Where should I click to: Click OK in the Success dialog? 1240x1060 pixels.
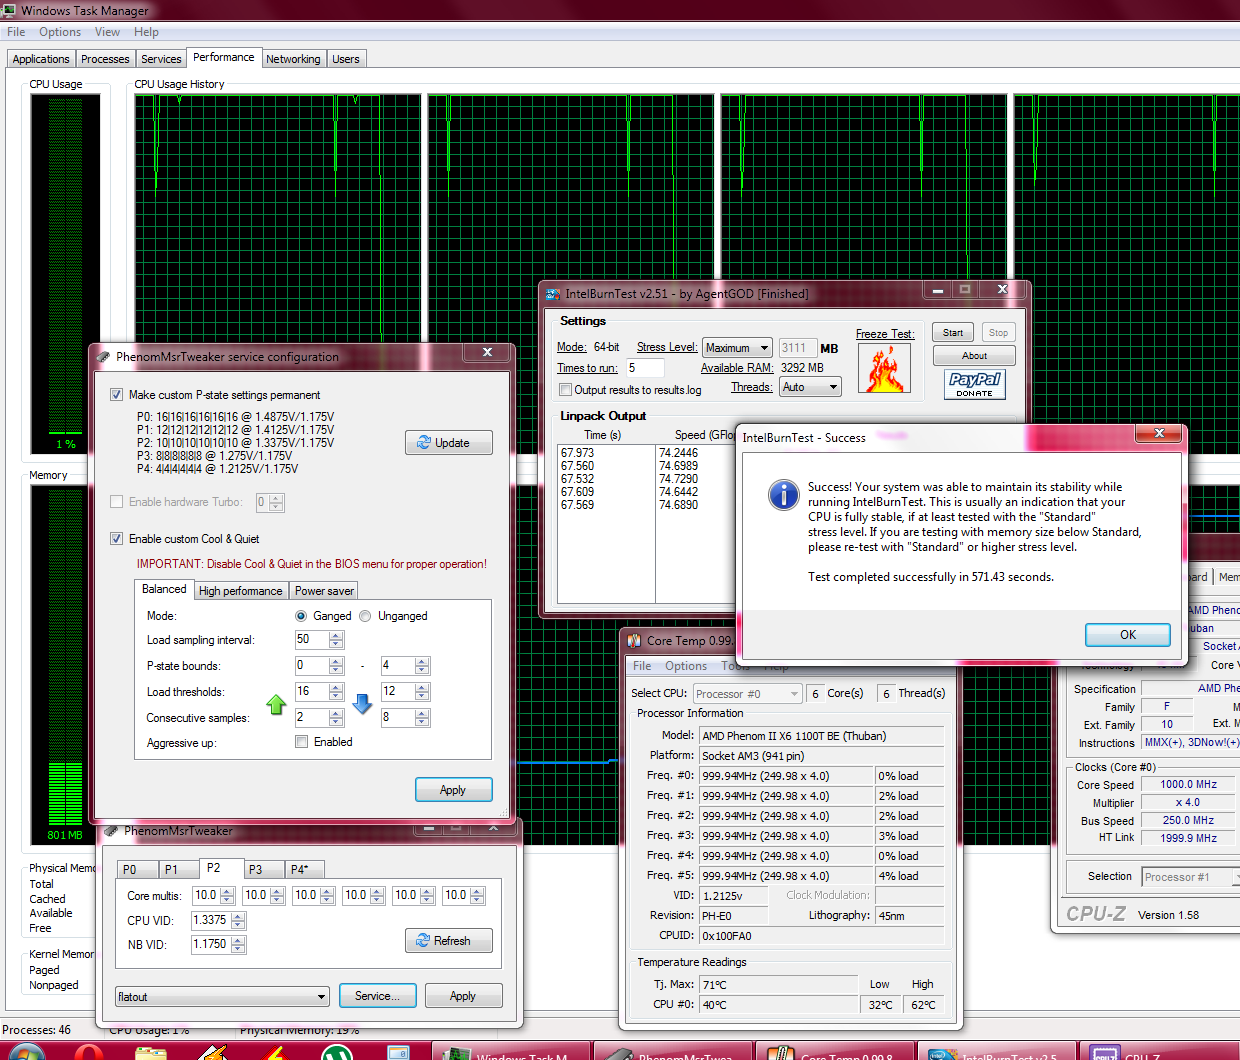pyautogui.click(x=1128, y=635)
